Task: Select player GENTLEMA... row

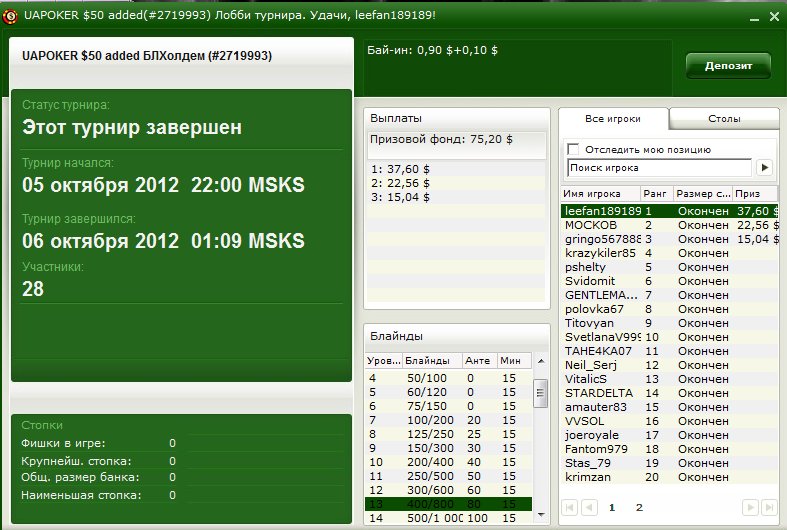Action: (x=670, y=295)
